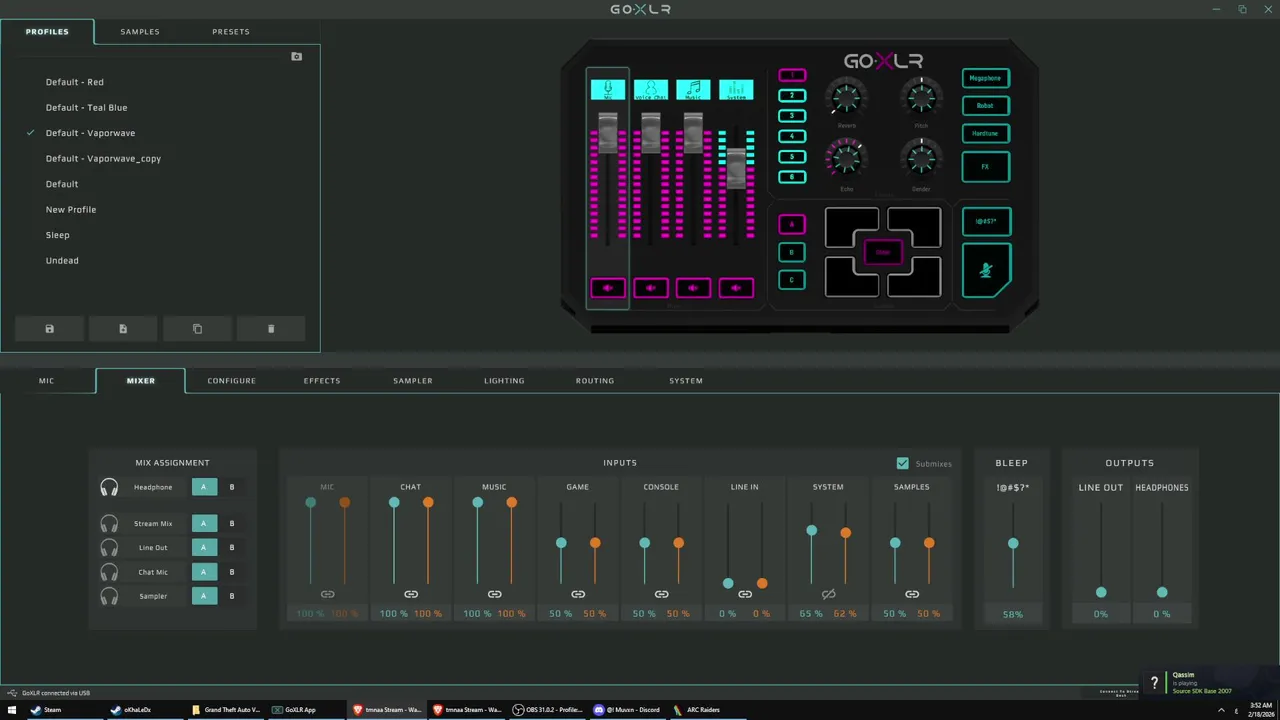Select effects preset 3 on the device

click(x=792, y=116)
